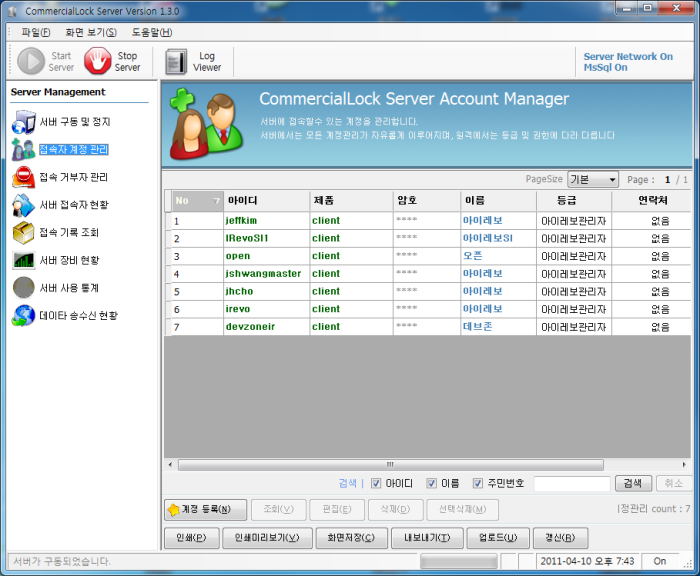Click the search text input field
This screenshot has width=700, height=576.
[x=572, y=484]
